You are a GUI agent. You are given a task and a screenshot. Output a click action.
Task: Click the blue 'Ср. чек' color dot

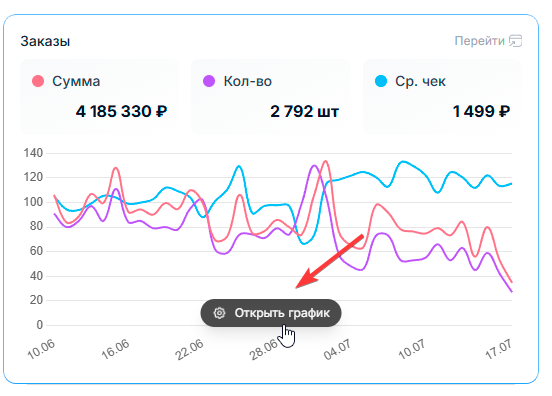381,81
